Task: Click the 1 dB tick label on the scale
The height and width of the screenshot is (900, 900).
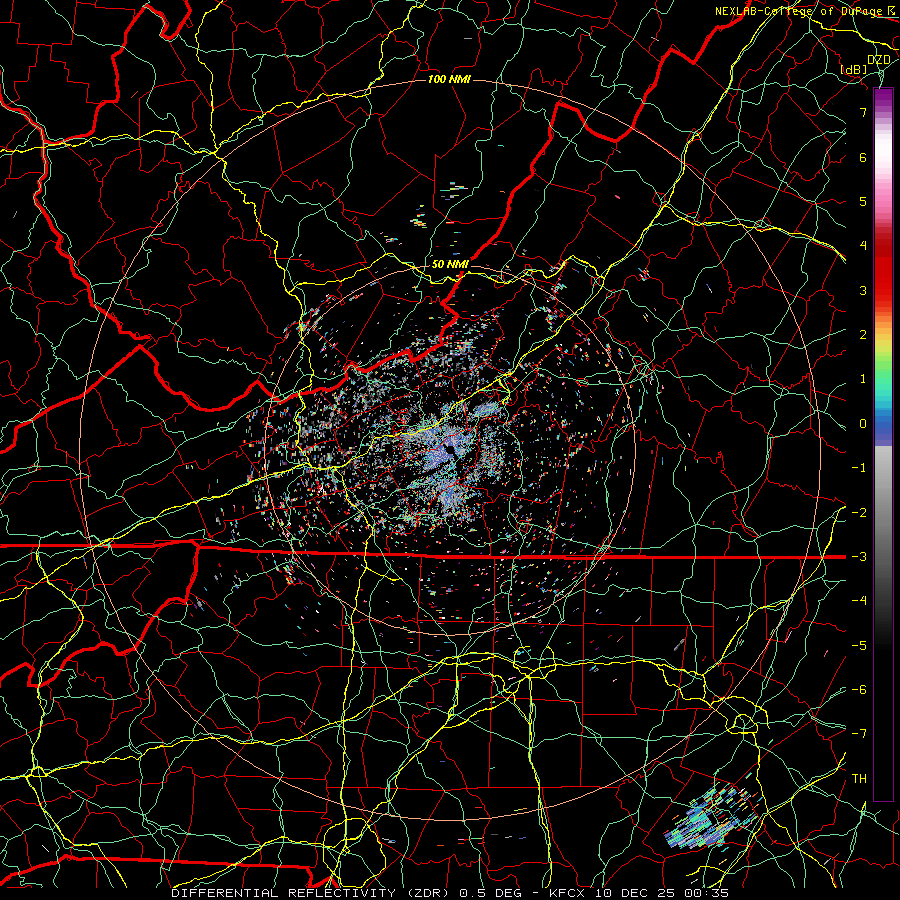Action: click(863, 379)
